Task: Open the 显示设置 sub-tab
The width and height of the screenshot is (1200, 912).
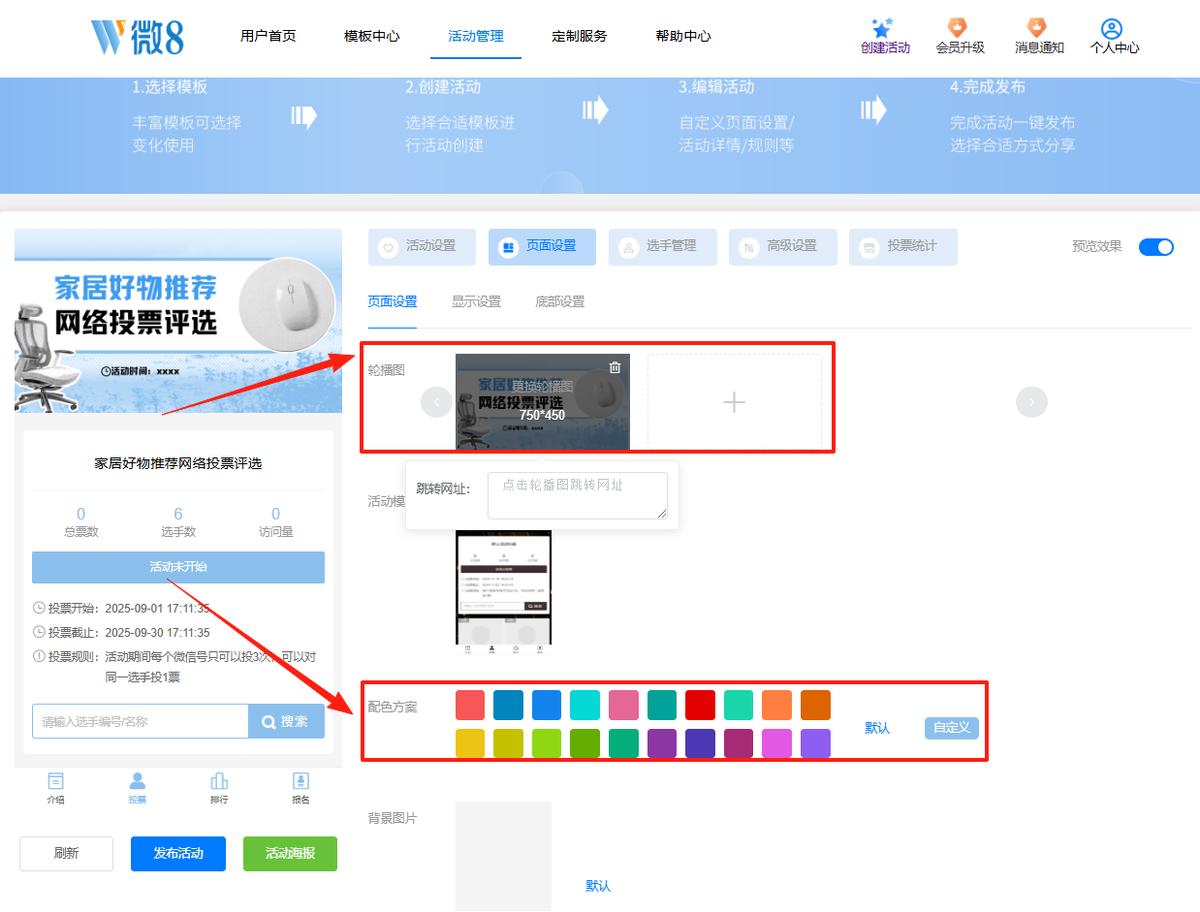Action: [476, 301]
